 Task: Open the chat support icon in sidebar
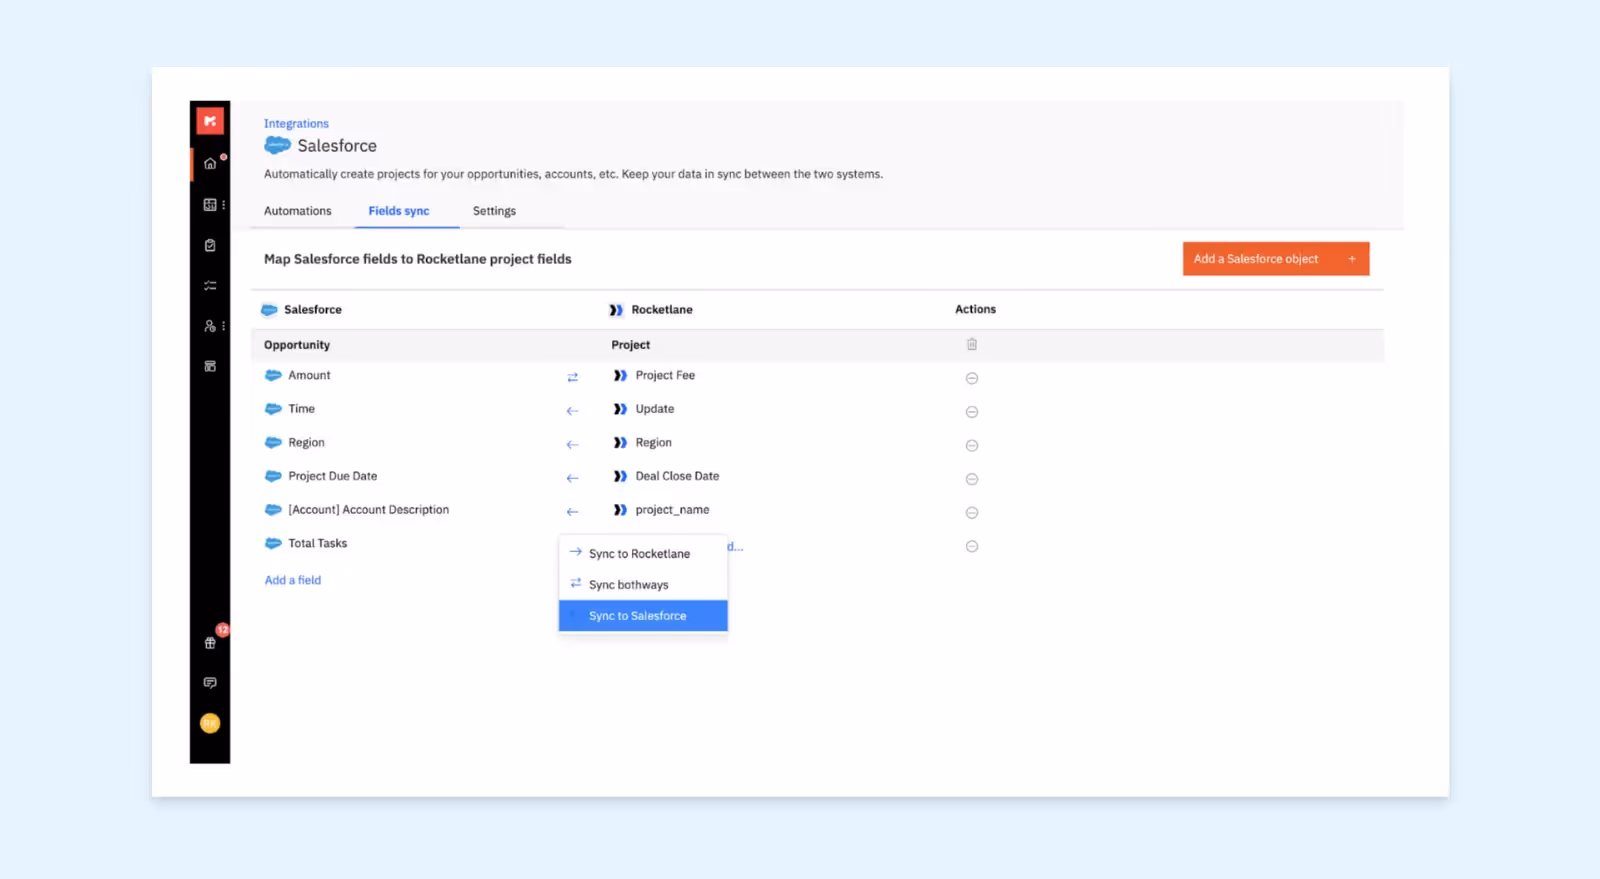pos(210,683)
